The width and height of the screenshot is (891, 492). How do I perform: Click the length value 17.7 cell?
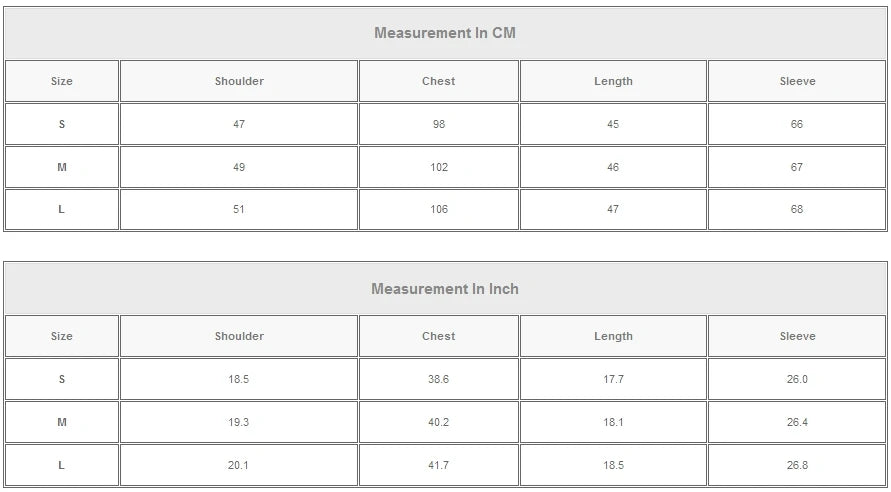613,380
